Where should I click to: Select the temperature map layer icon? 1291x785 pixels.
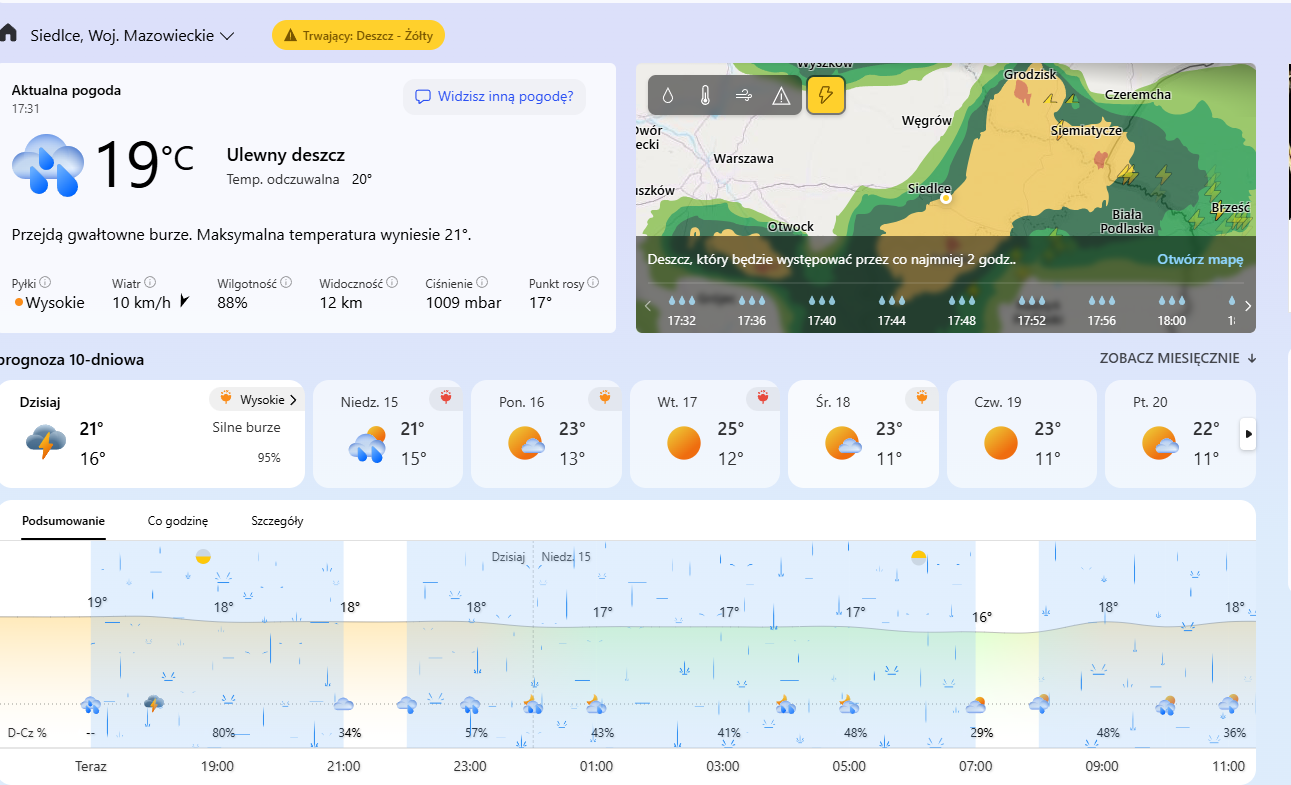[705, 95]
